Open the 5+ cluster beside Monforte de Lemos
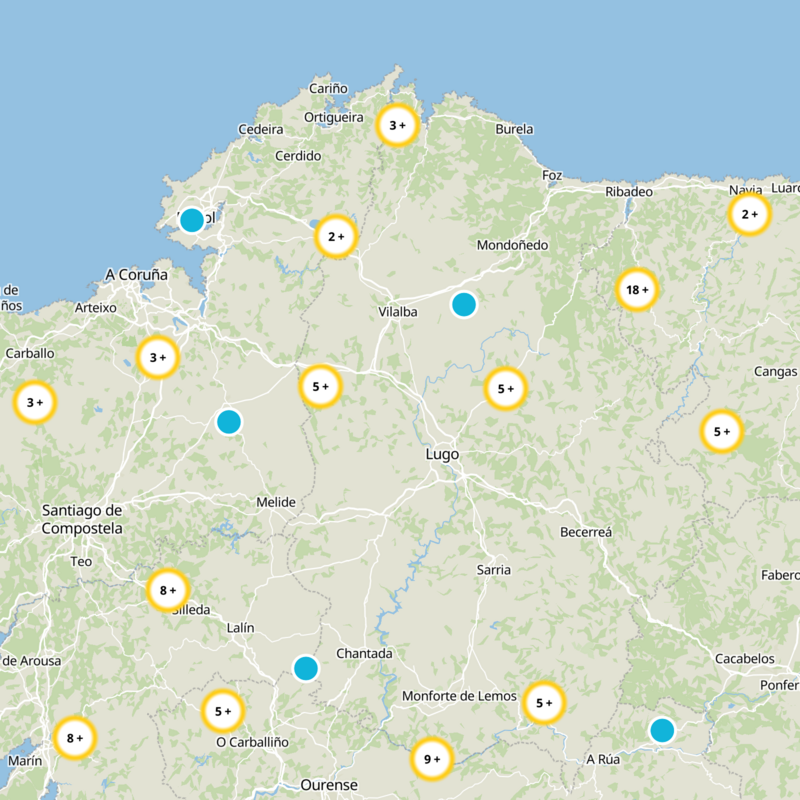Screen dimensions: 800x800 (544, 703)
